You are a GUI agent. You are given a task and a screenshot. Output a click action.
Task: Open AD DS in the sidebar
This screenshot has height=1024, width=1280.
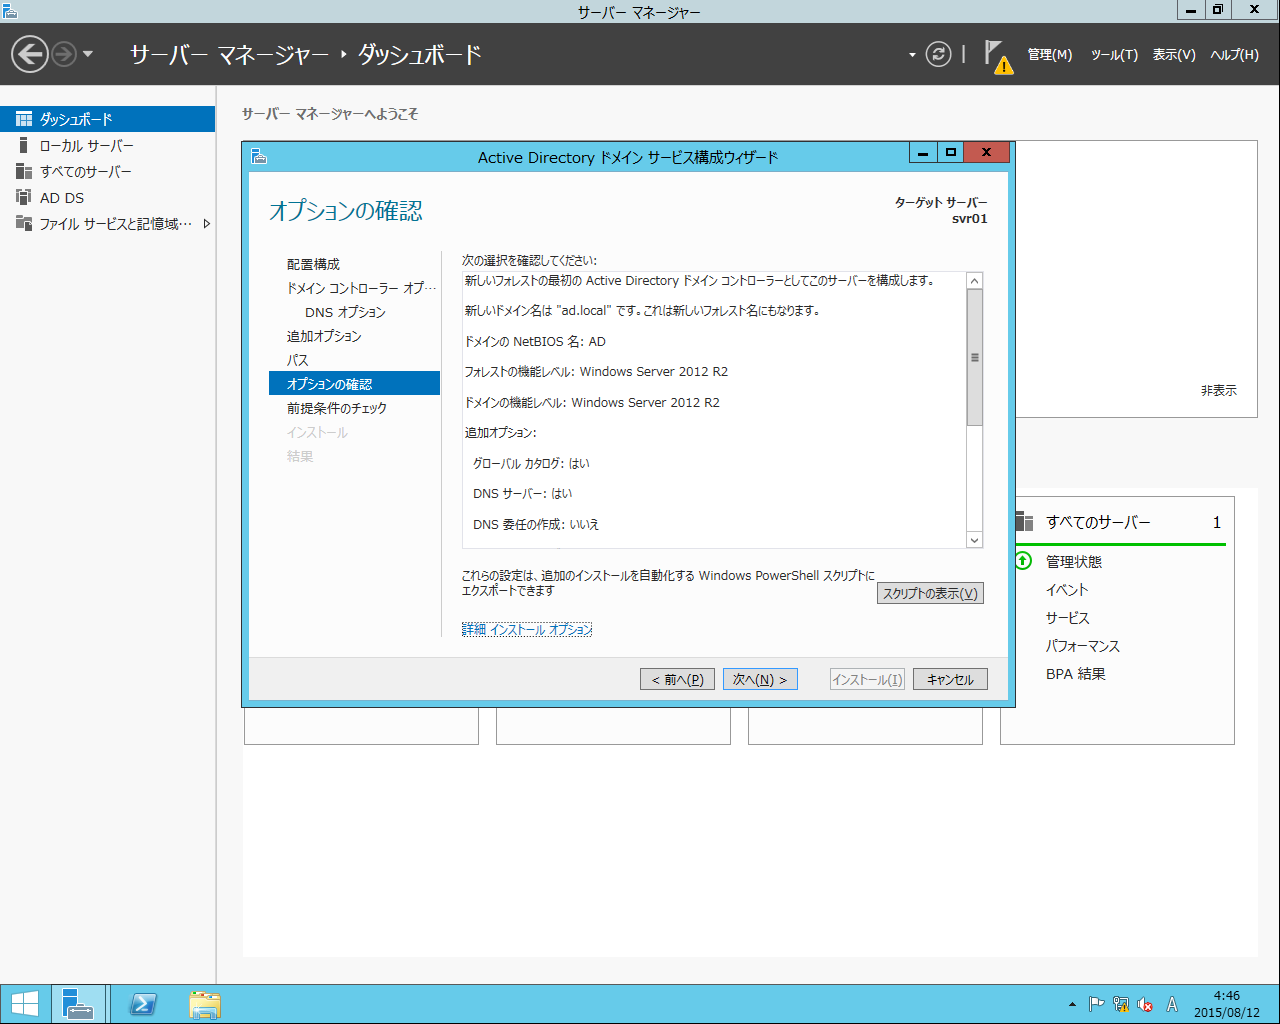tap(62, 198)
